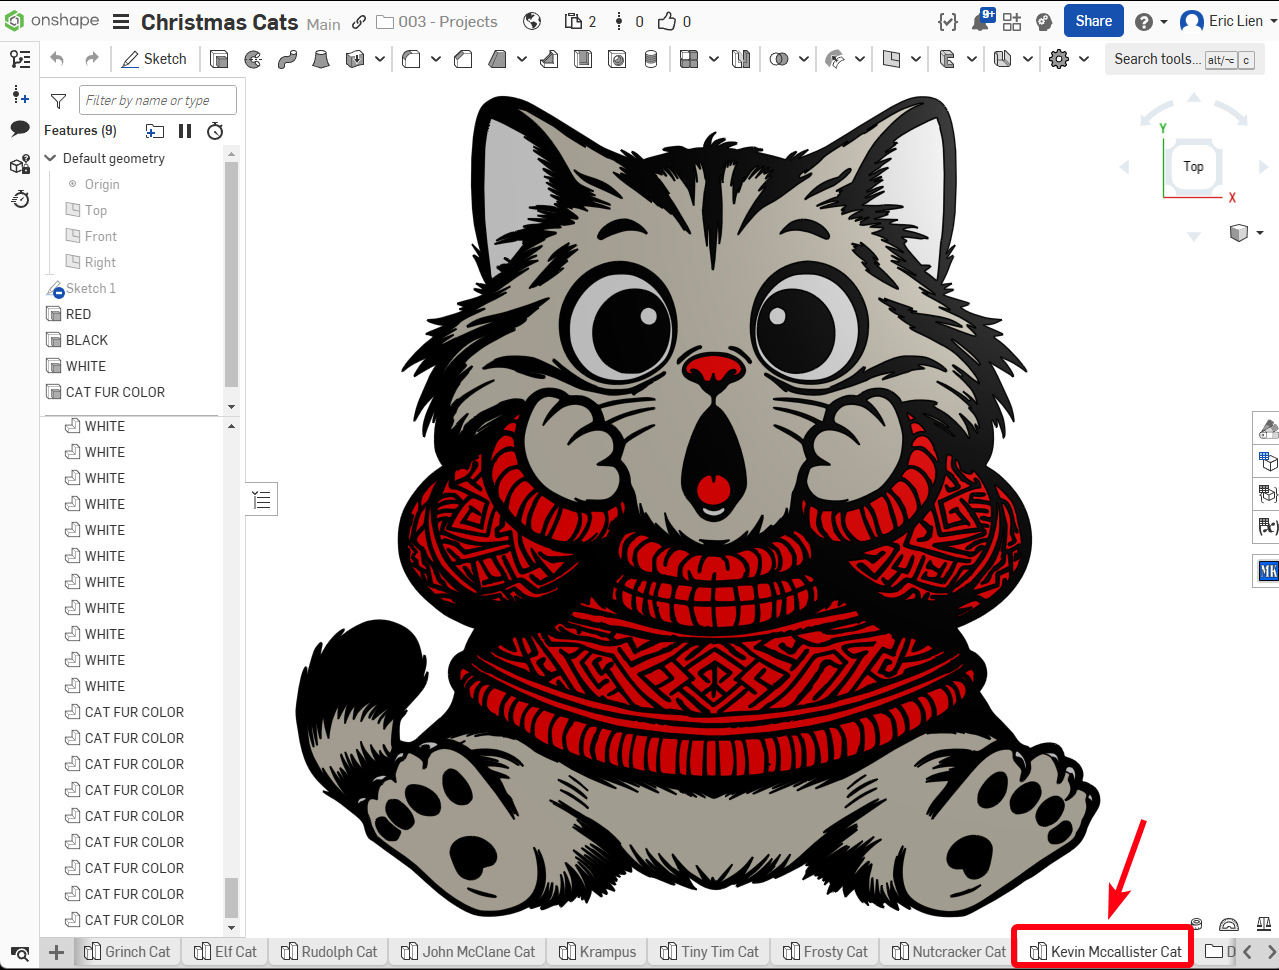The height and width of the screenshot is (970, 1279).
Task: Switch to the Elf Cat tab
Action: click(225, 952)
